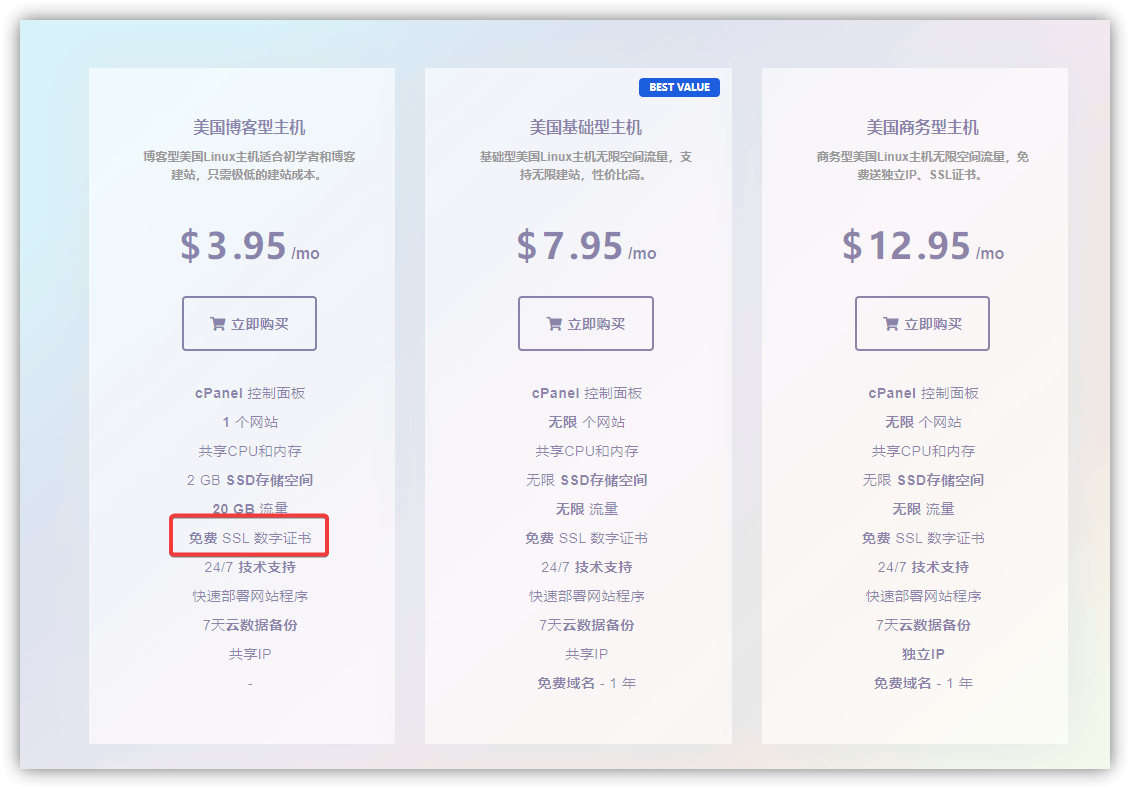Select the 美国基础型主机 plan title
Viewport: 1130px width, 789px height.
tap(586, 128)
